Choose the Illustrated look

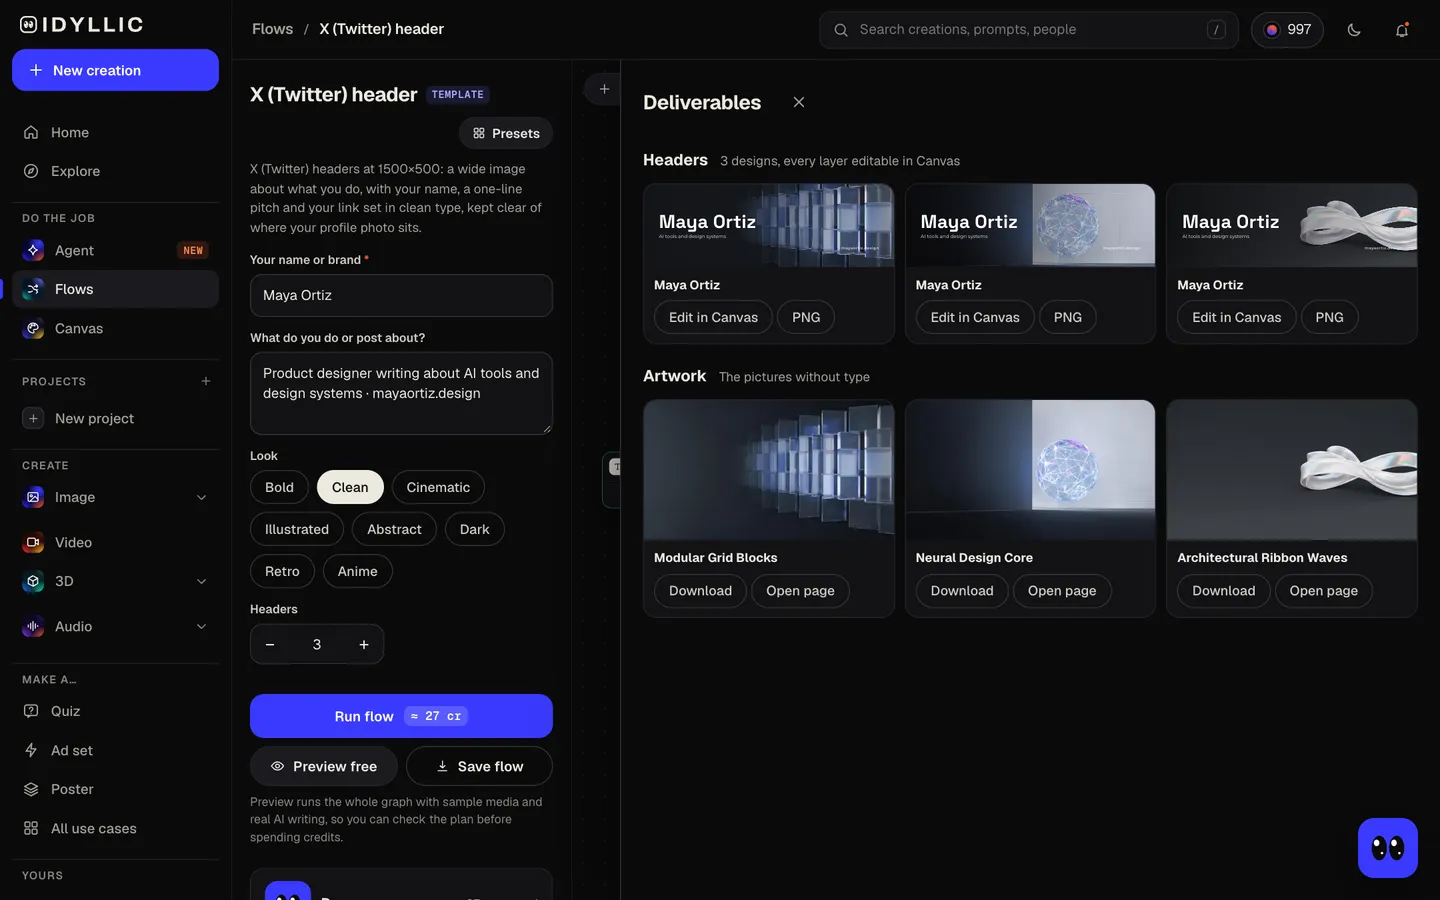[297, 529]
